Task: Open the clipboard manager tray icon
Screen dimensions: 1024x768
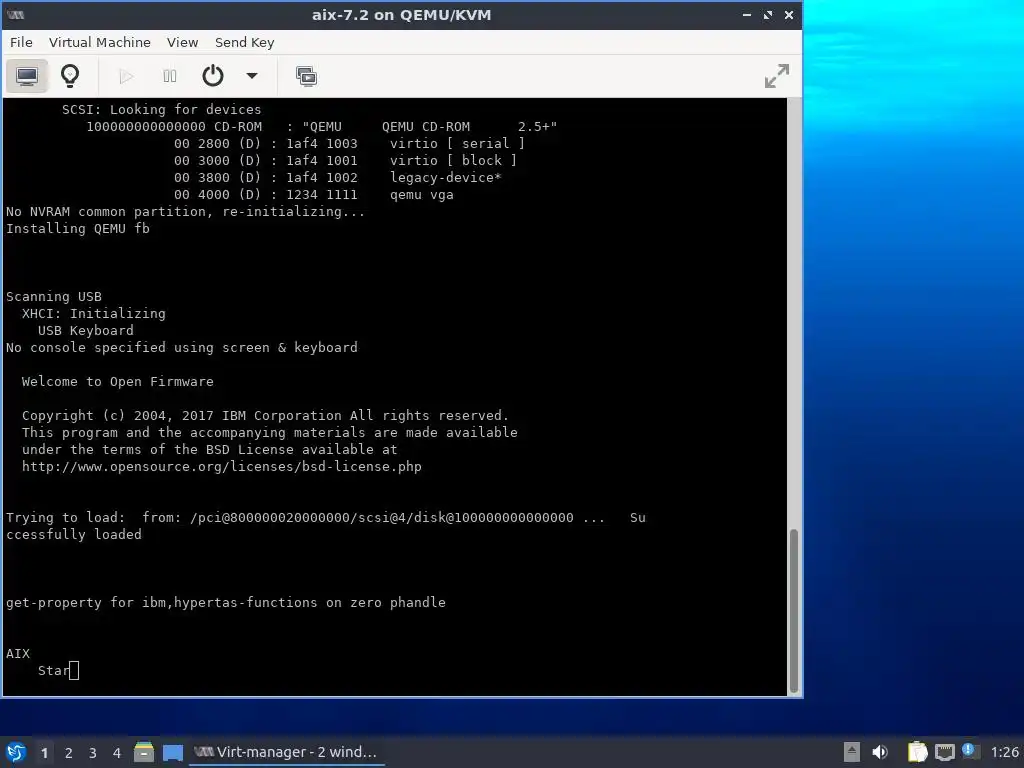Action: [x=917, y=752]
